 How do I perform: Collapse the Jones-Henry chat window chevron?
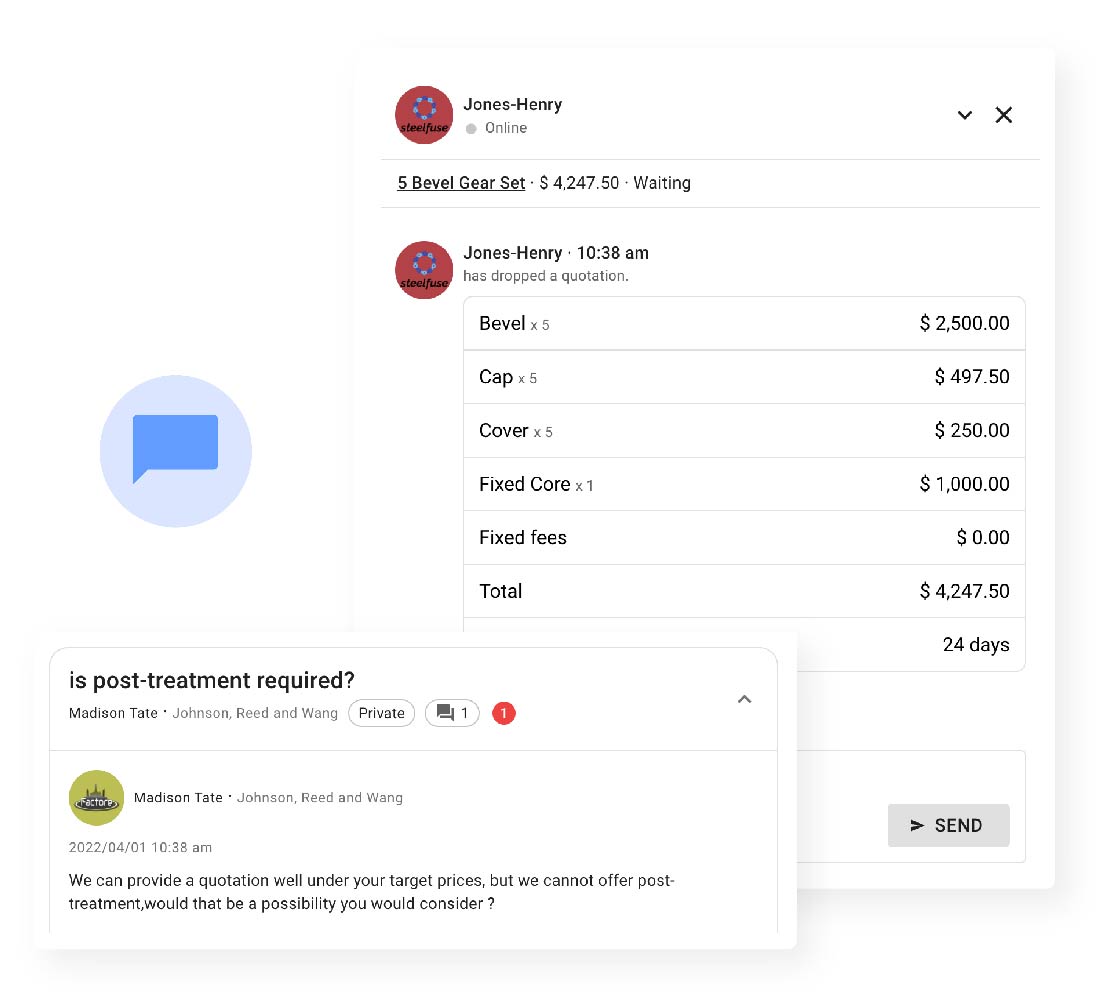(964, 115)
